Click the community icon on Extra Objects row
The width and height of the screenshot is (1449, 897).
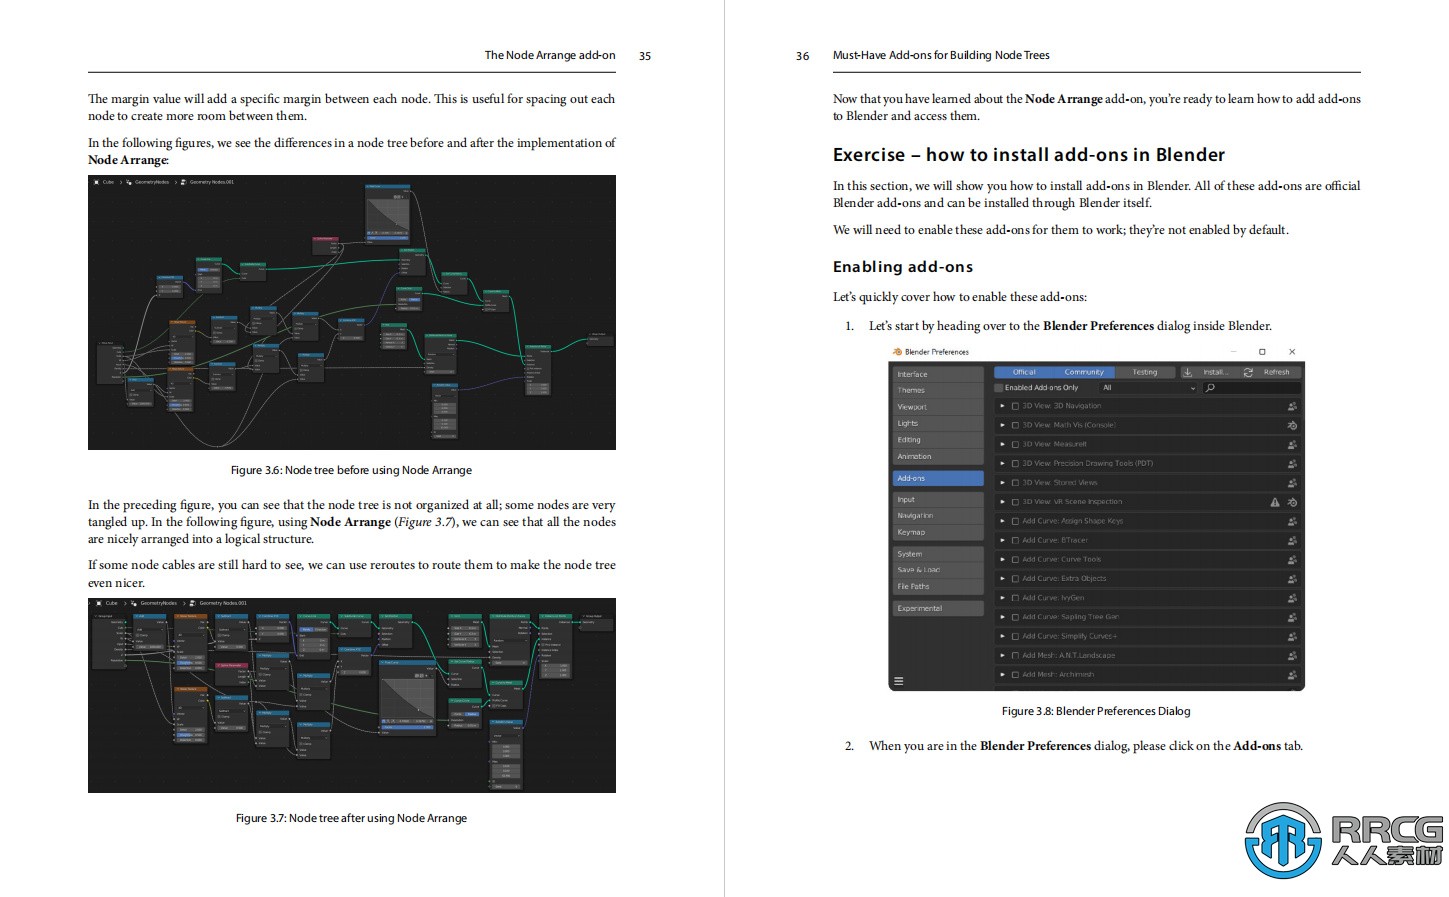pyautogui.click(x=1292, y=579)
